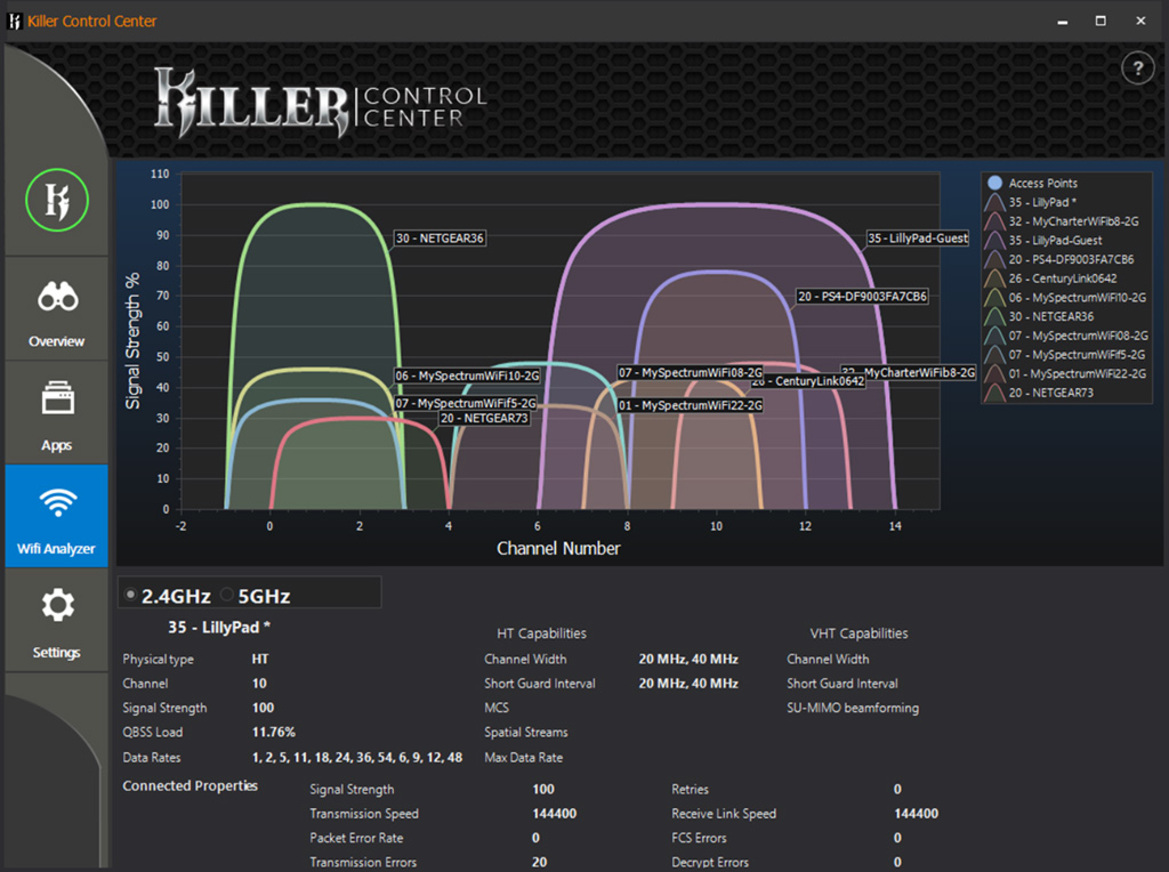Click the HT Channel Width value 20 MHz, 40 MHz
The image size is (1169, 872).
pyautogui.click(x=688, y=659)
